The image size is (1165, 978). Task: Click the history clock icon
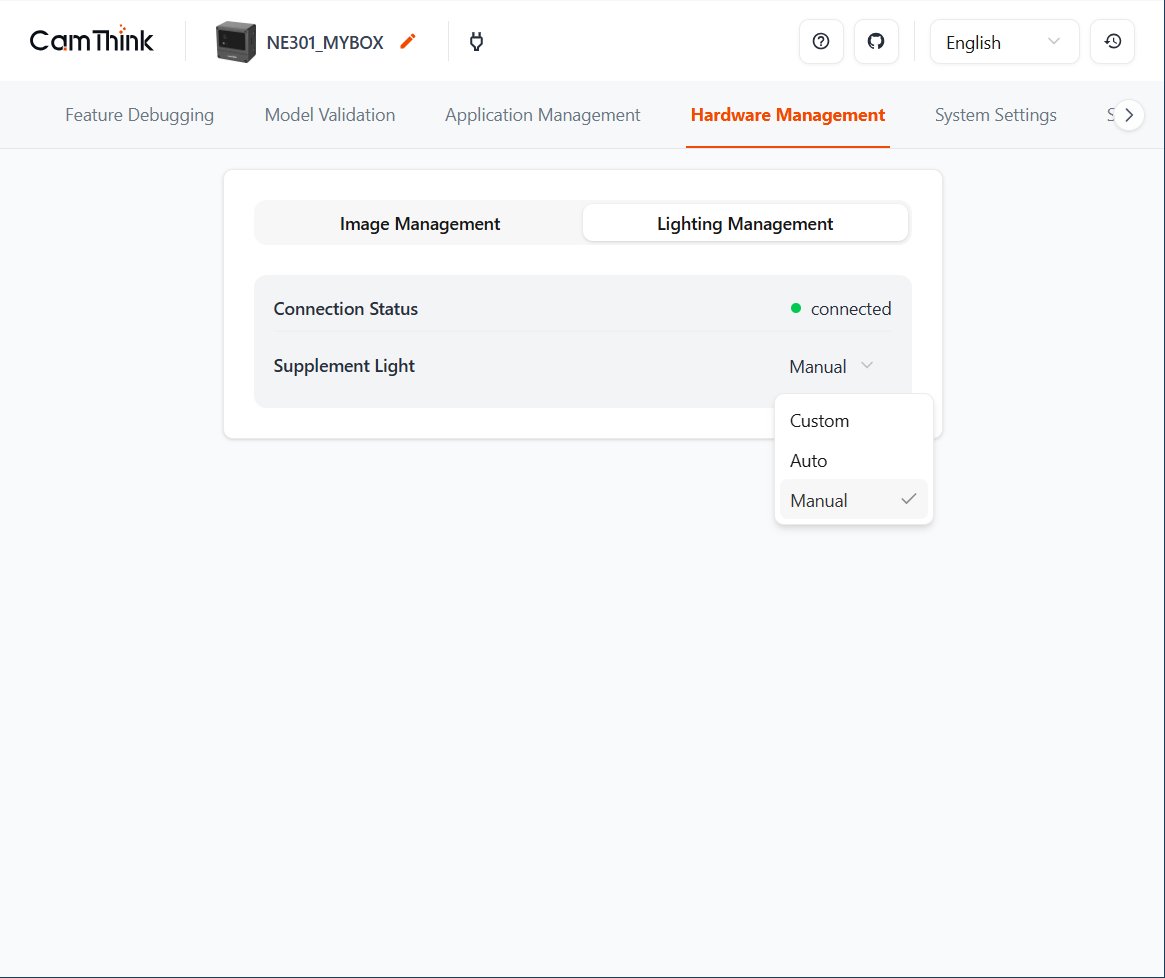tap(1112, 42)
